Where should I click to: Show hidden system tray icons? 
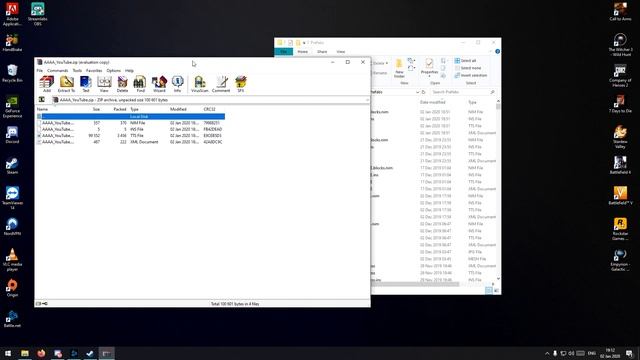click(547, 353)
